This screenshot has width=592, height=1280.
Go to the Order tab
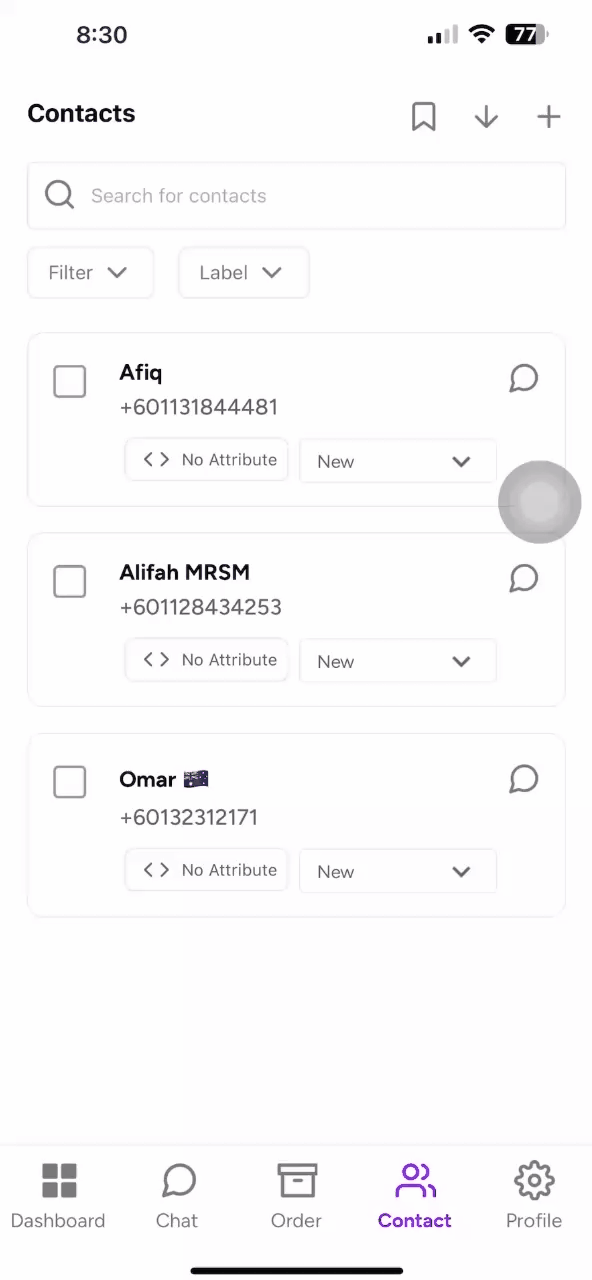296,1196
